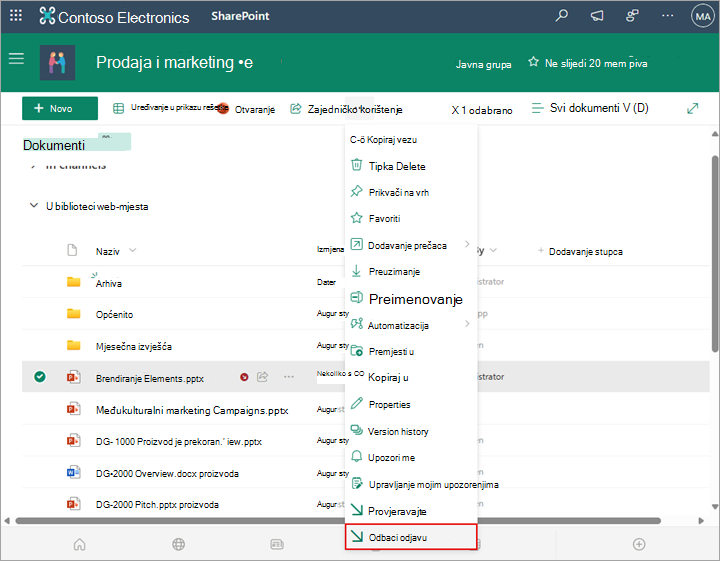Click the globe icon in bottom bar
Image resolution: width=720 pixels, height=561 pixels.
(178, 544)
